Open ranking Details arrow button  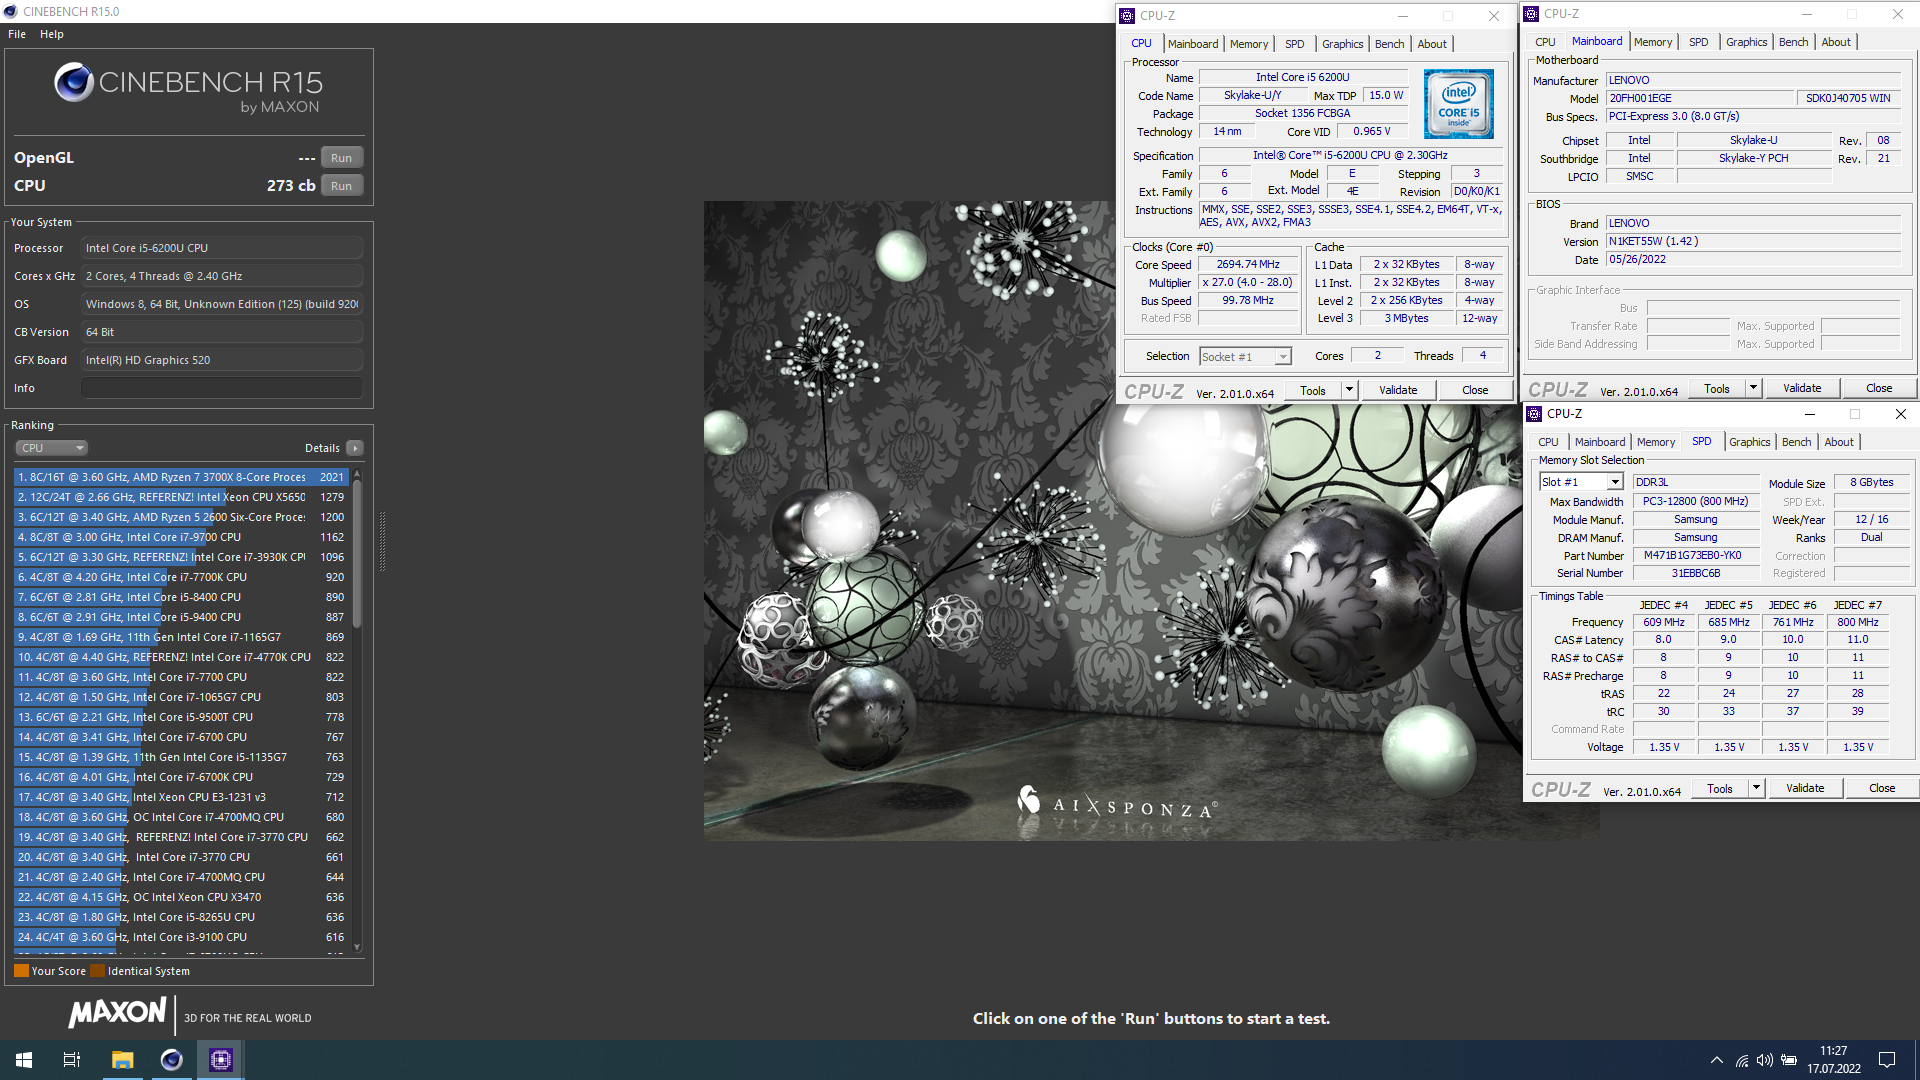355,448
